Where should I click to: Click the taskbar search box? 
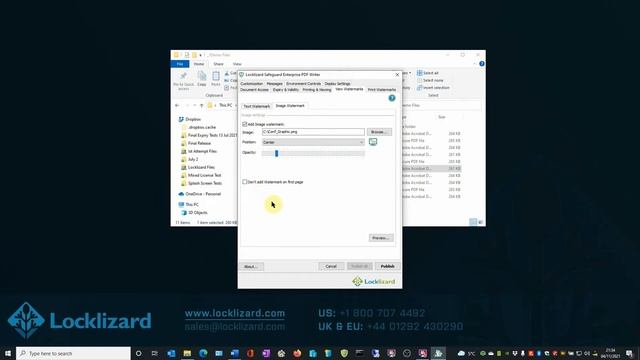(73, 353)
